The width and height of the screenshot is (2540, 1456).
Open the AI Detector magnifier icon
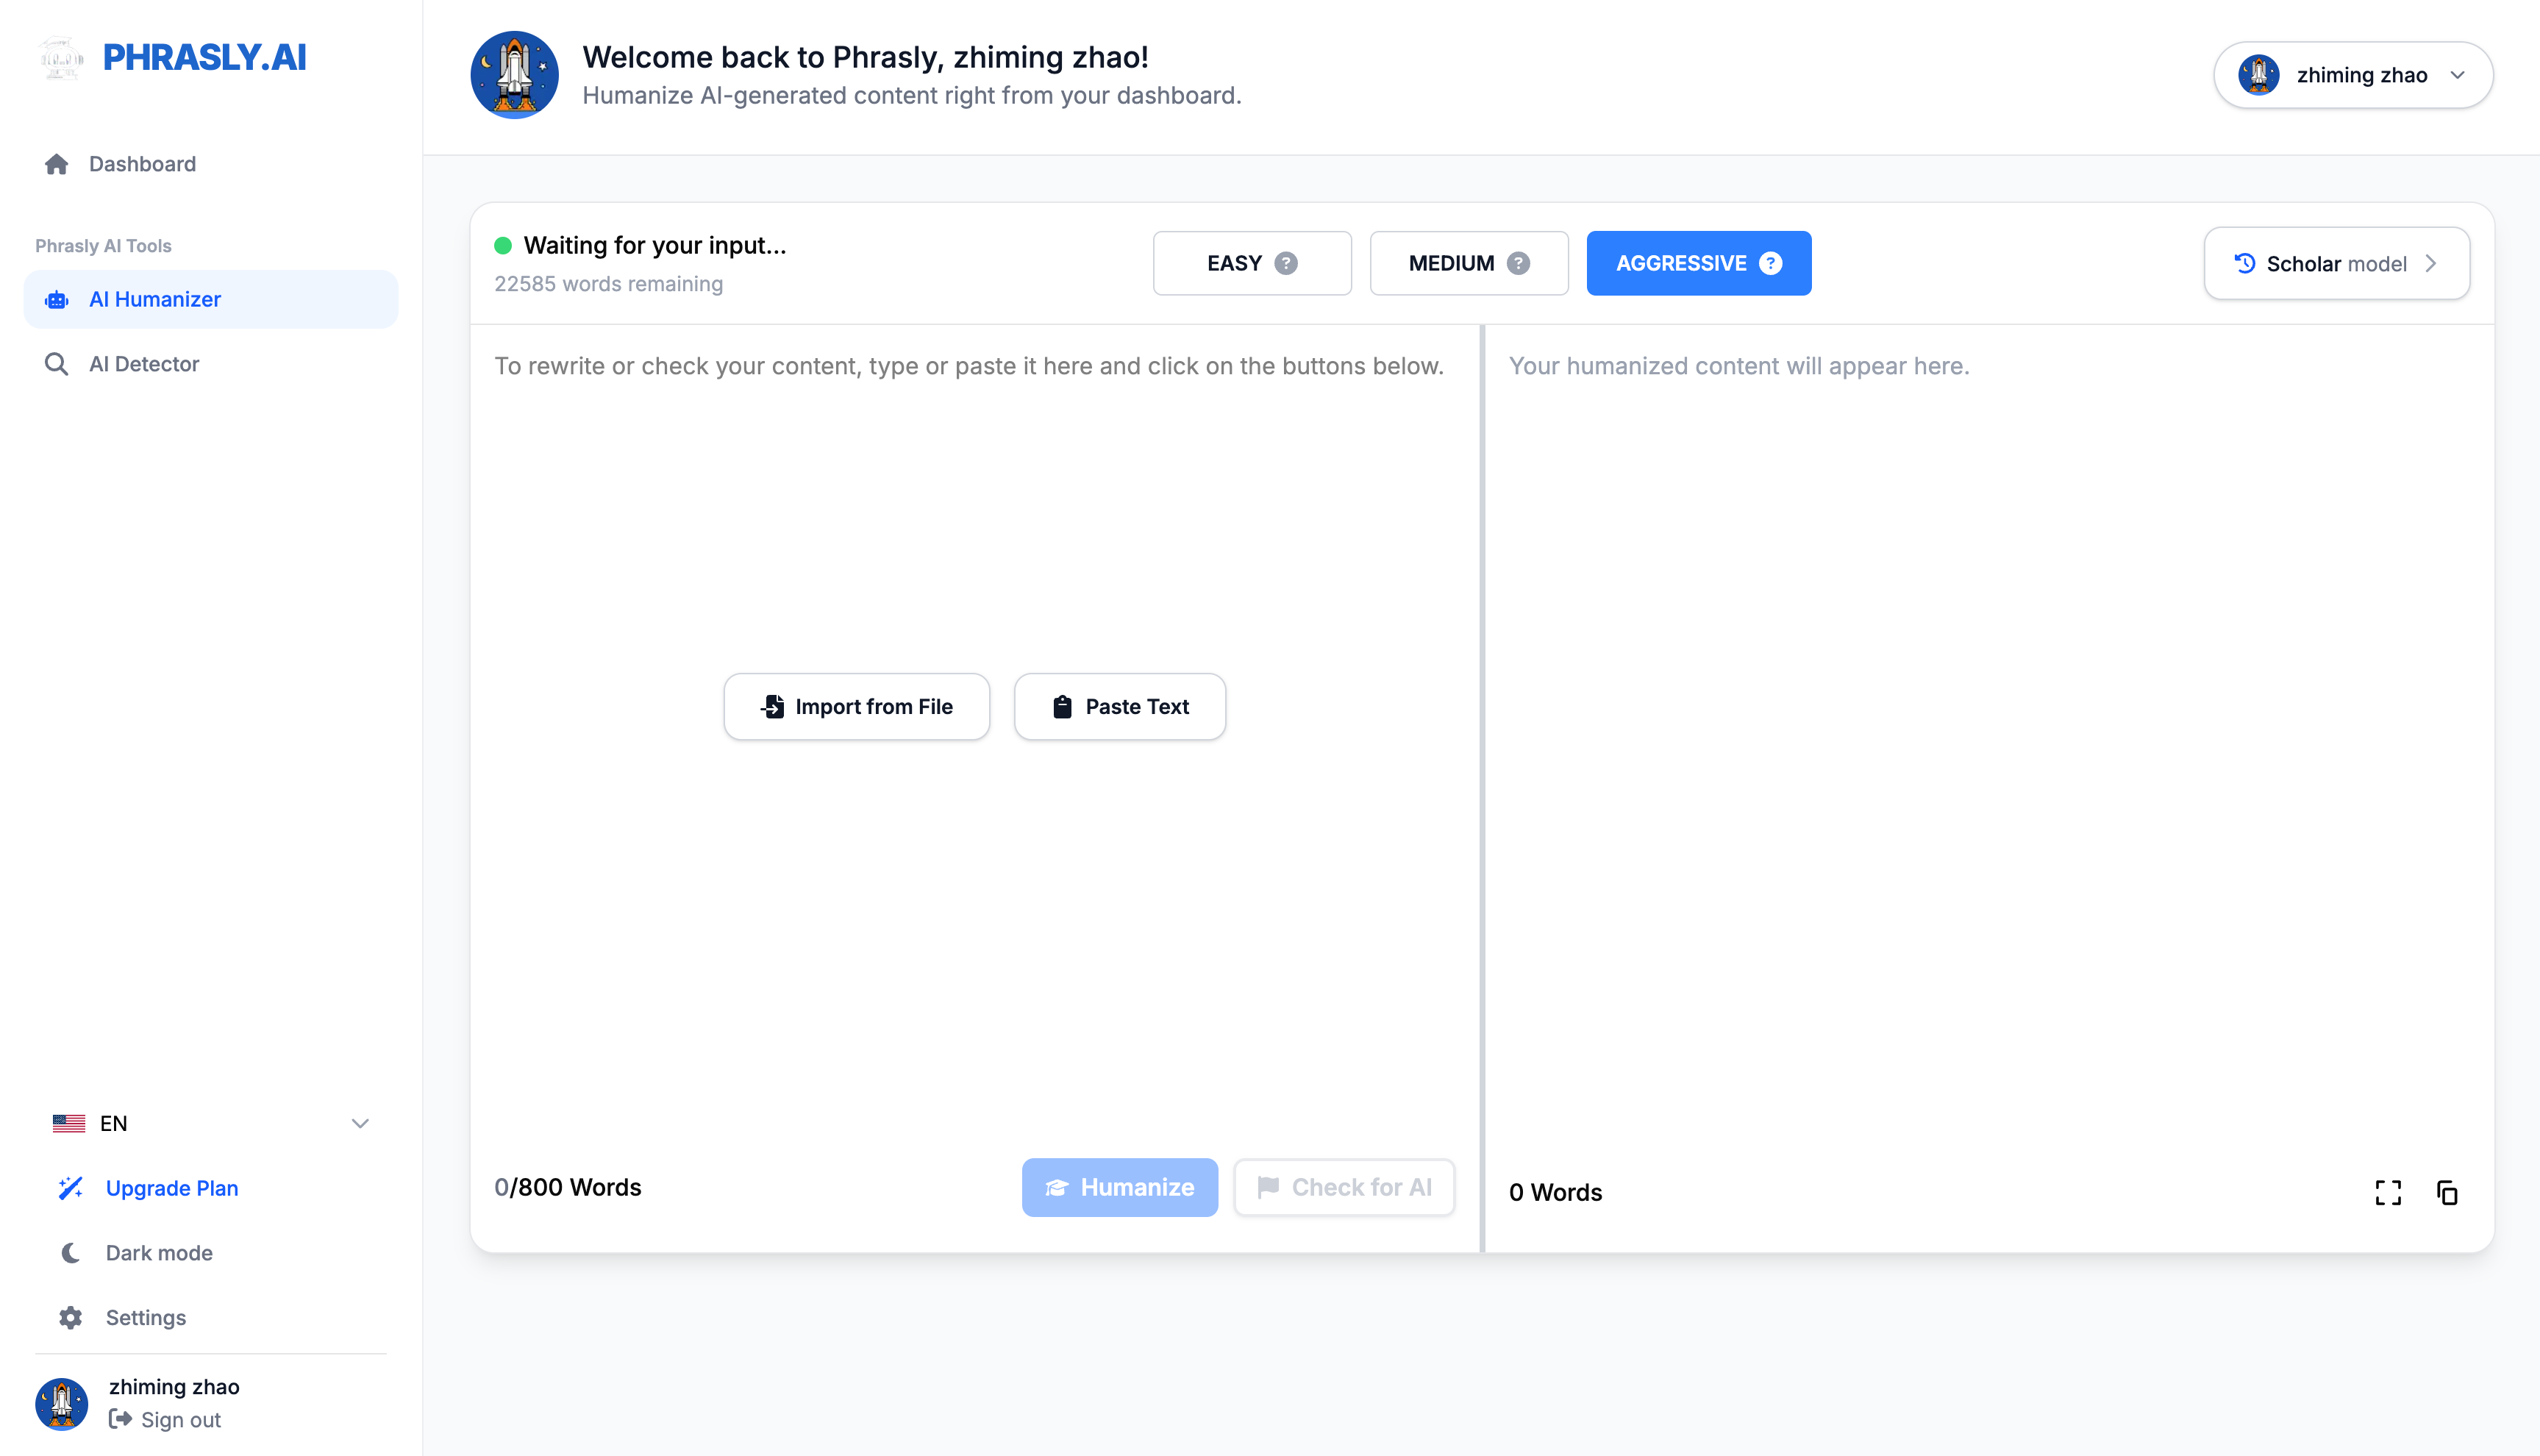pos(56,363)
